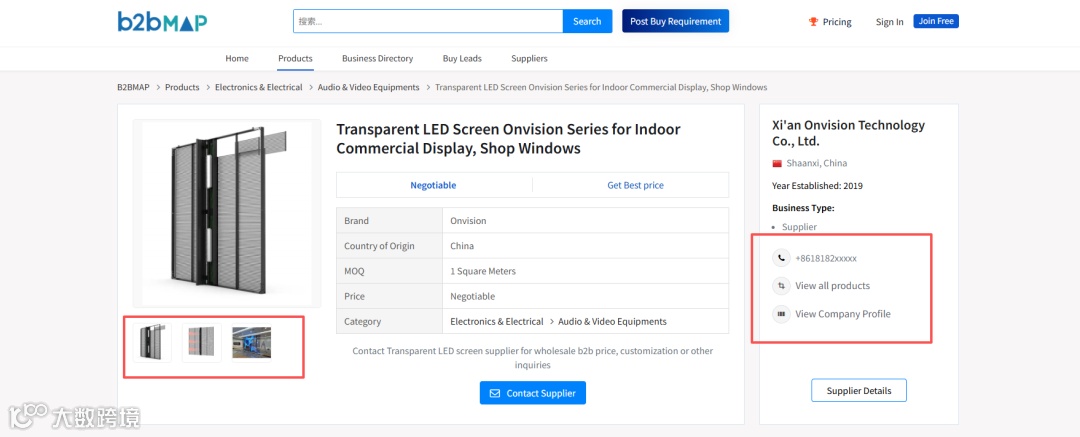Image resolution: width=1080 pixels, height=437 pixels.
Task: Click Sign In
Action: pyautogui.click(x=889, y=22)
